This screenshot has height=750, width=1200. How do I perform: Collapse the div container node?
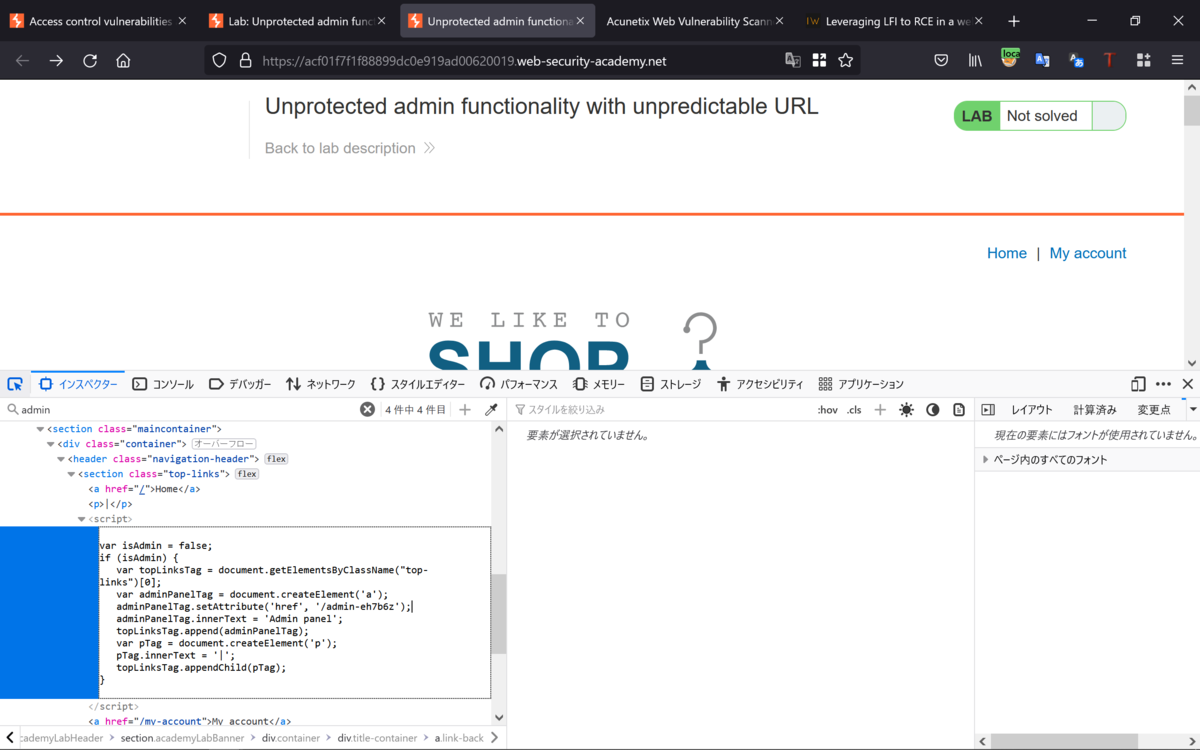point(51,444)
